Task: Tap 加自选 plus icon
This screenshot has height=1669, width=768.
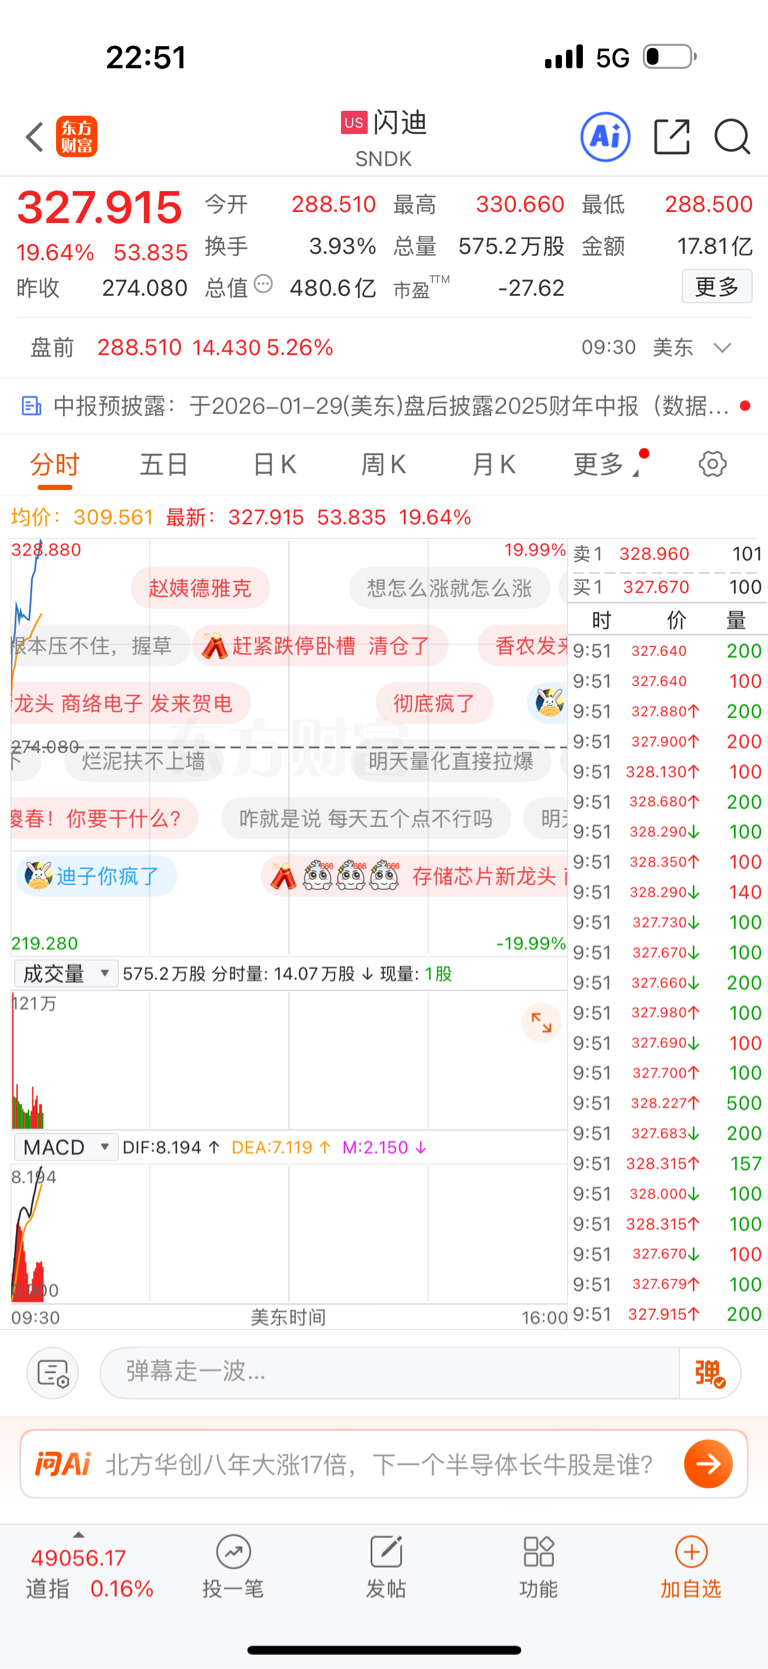Action: [x=691, y=1552]
